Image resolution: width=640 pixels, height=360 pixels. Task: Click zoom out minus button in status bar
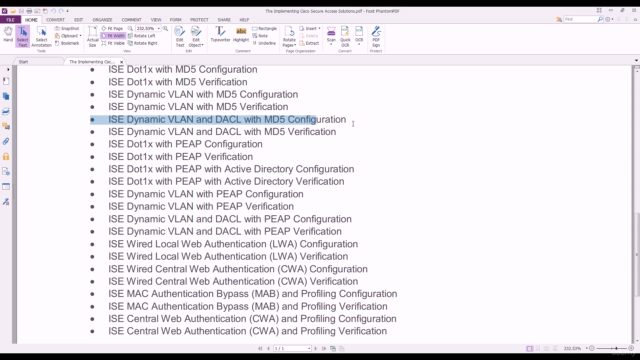point(592,349)
